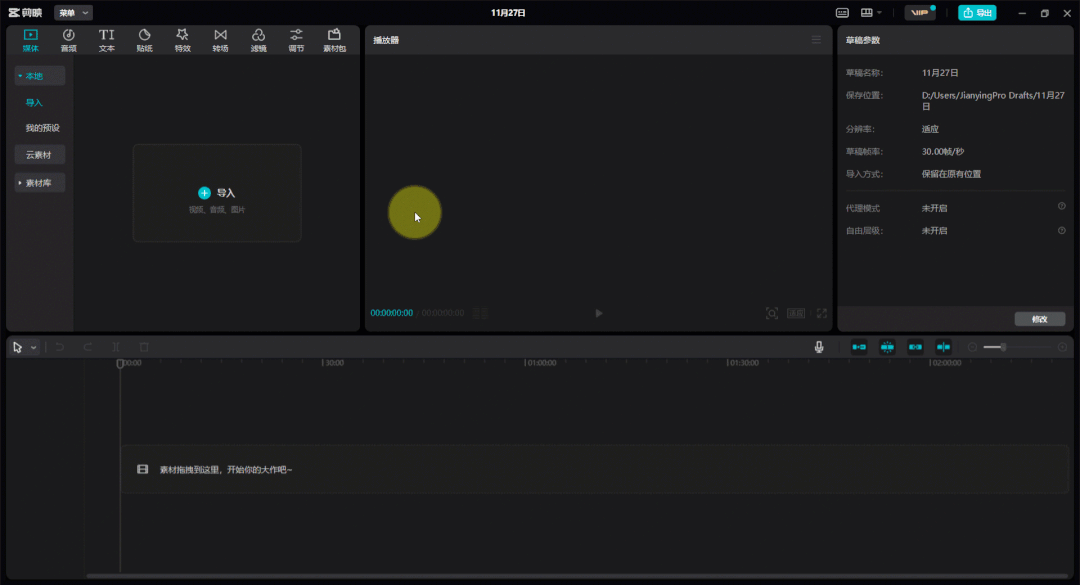Click the 修改 (Modify) button
Image resolution: width=1080 pixels, height=585 pixels.
point(1039,319)
